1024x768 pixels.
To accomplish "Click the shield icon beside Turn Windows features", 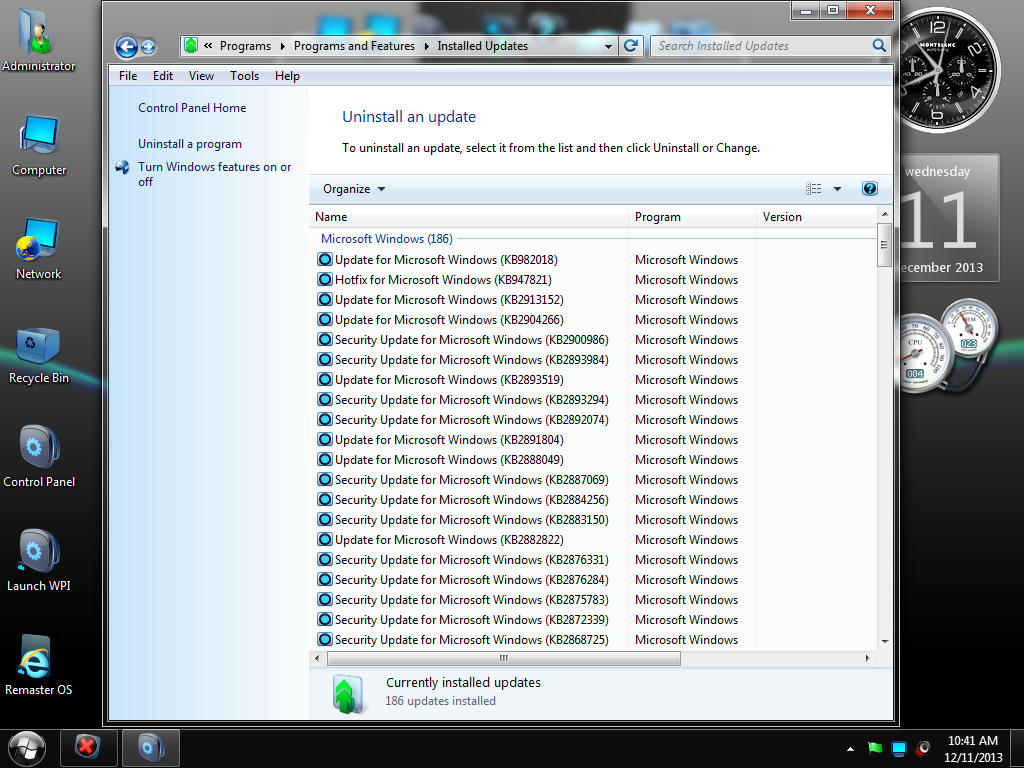I will (x=122, y=167).
